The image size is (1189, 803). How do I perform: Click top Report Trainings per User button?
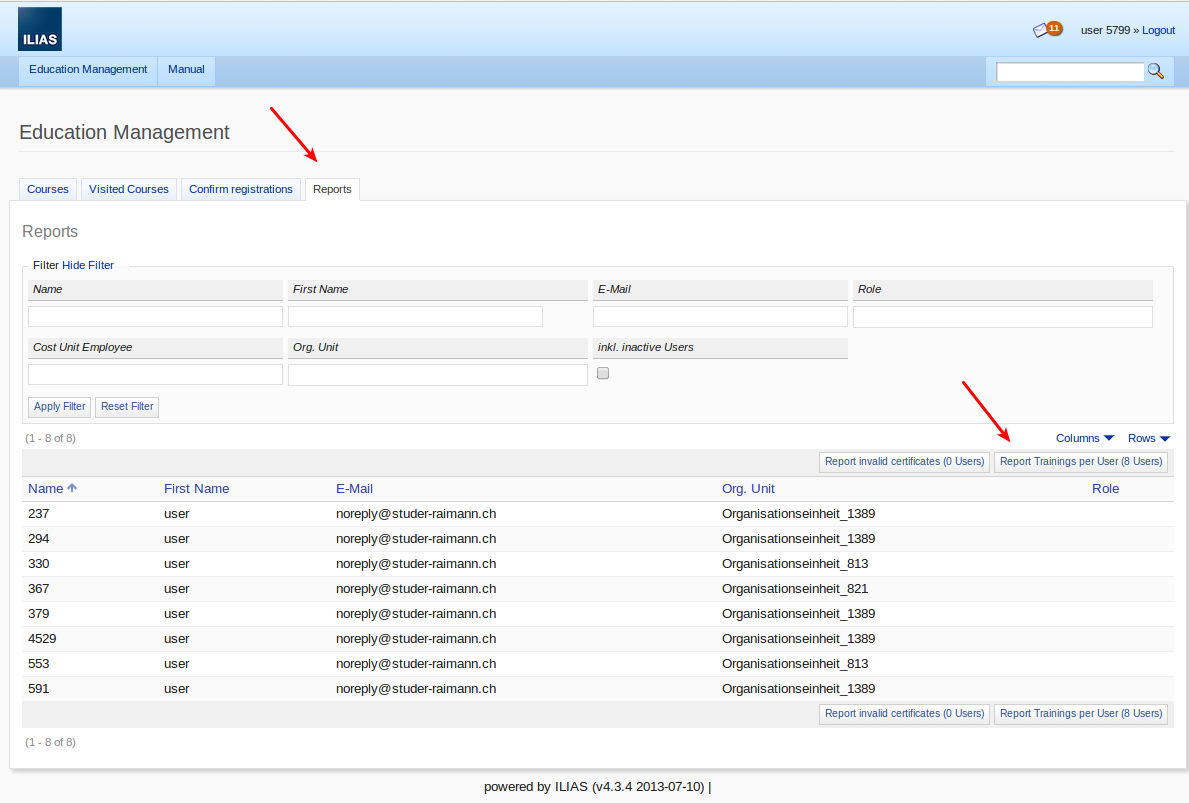(x=1080, y=462)
